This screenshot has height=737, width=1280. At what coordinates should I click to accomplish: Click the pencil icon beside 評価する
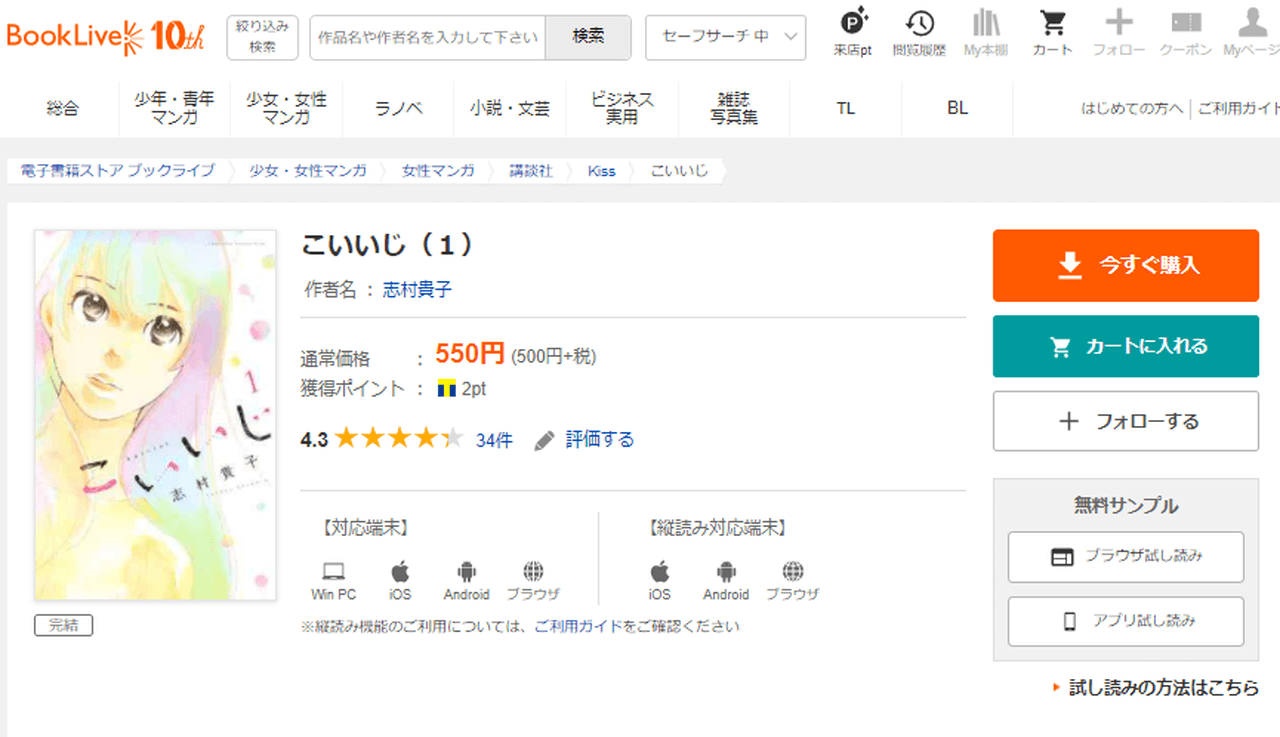pyautogui.click(x=544, y=440)
